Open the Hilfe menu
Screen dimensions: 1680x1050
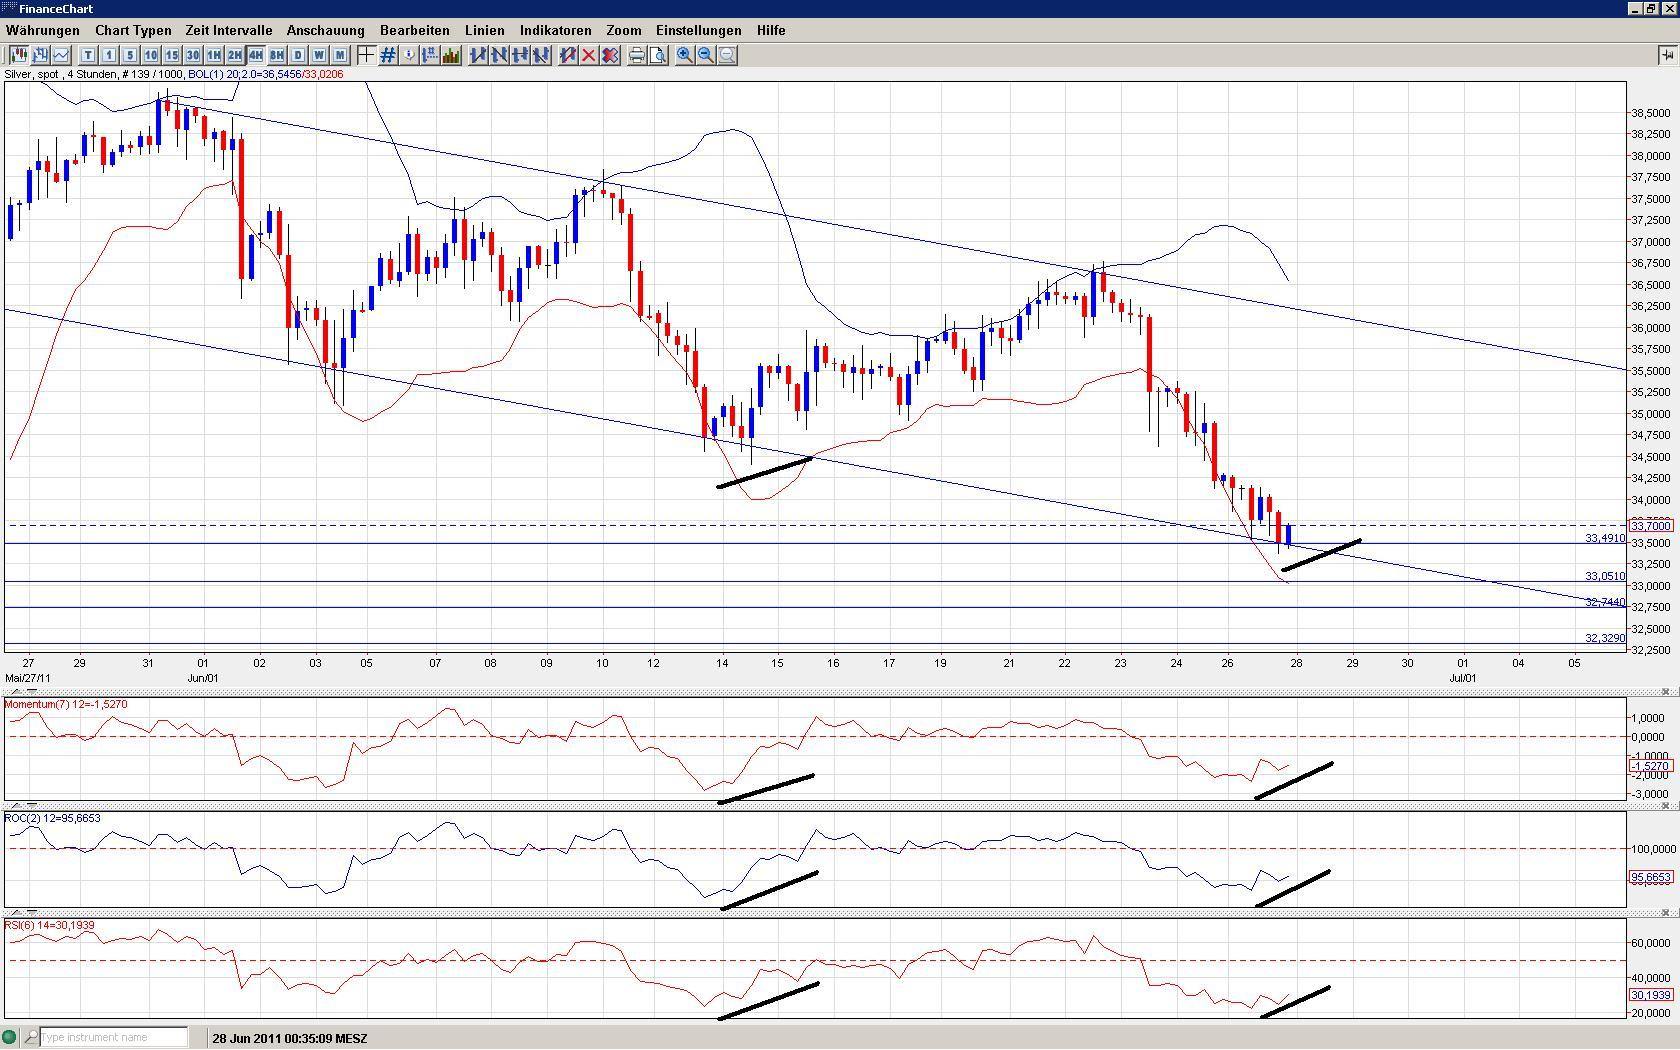[x=771, y=30]
